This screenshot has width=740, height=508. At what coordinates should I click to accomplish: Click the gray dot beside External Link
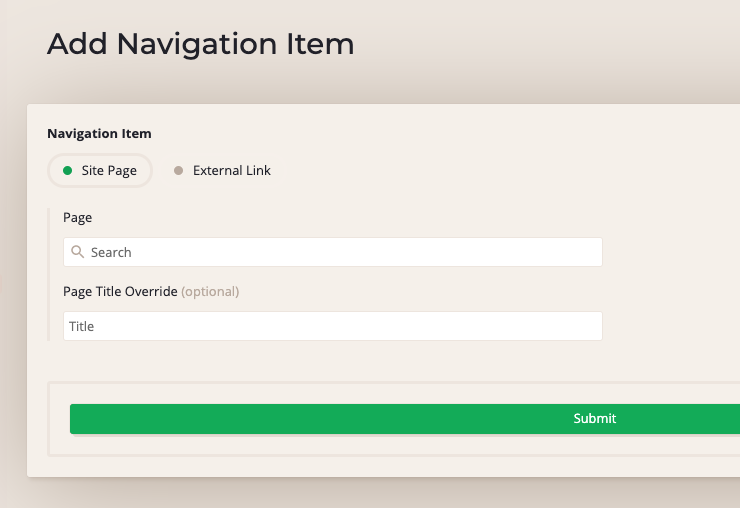(179, 171)
